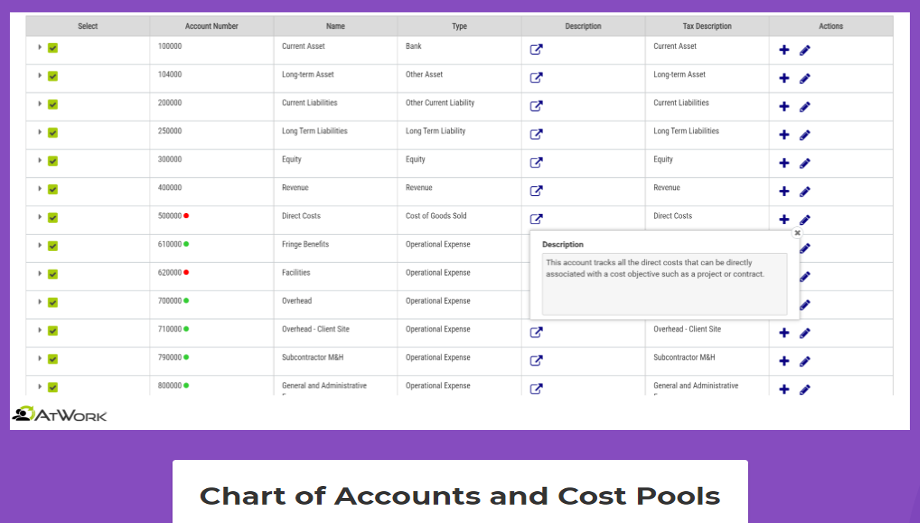Edit the Current Liabilities account

click(805, 106)
